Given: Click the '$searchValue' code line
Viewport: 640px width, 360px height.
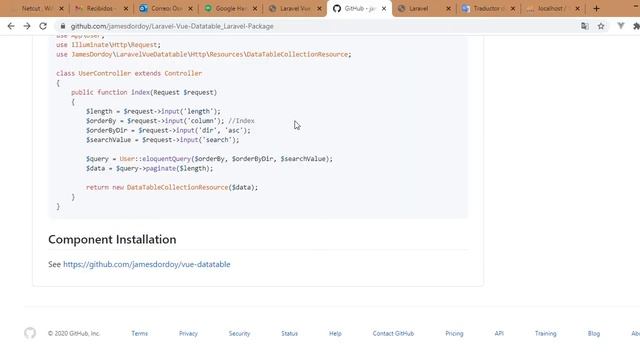Looking at the screenshot, I should click(162, 140).
